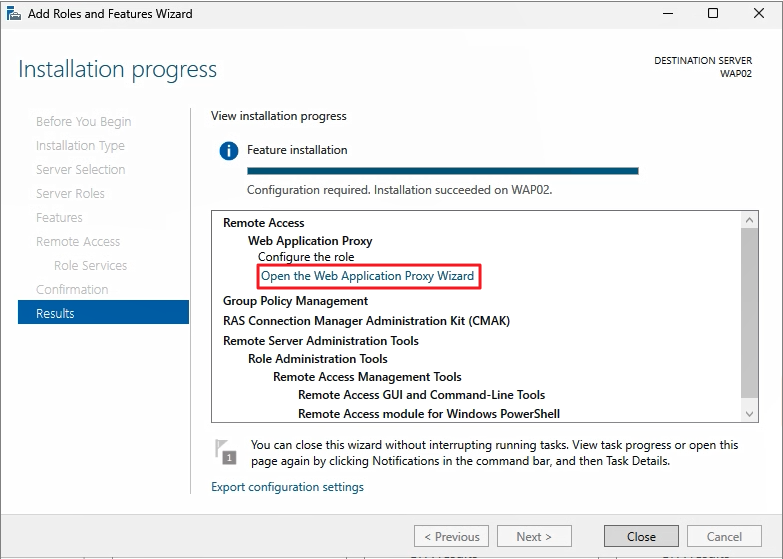
Task: Click the WAP02 destination server name
Action: 736,73
